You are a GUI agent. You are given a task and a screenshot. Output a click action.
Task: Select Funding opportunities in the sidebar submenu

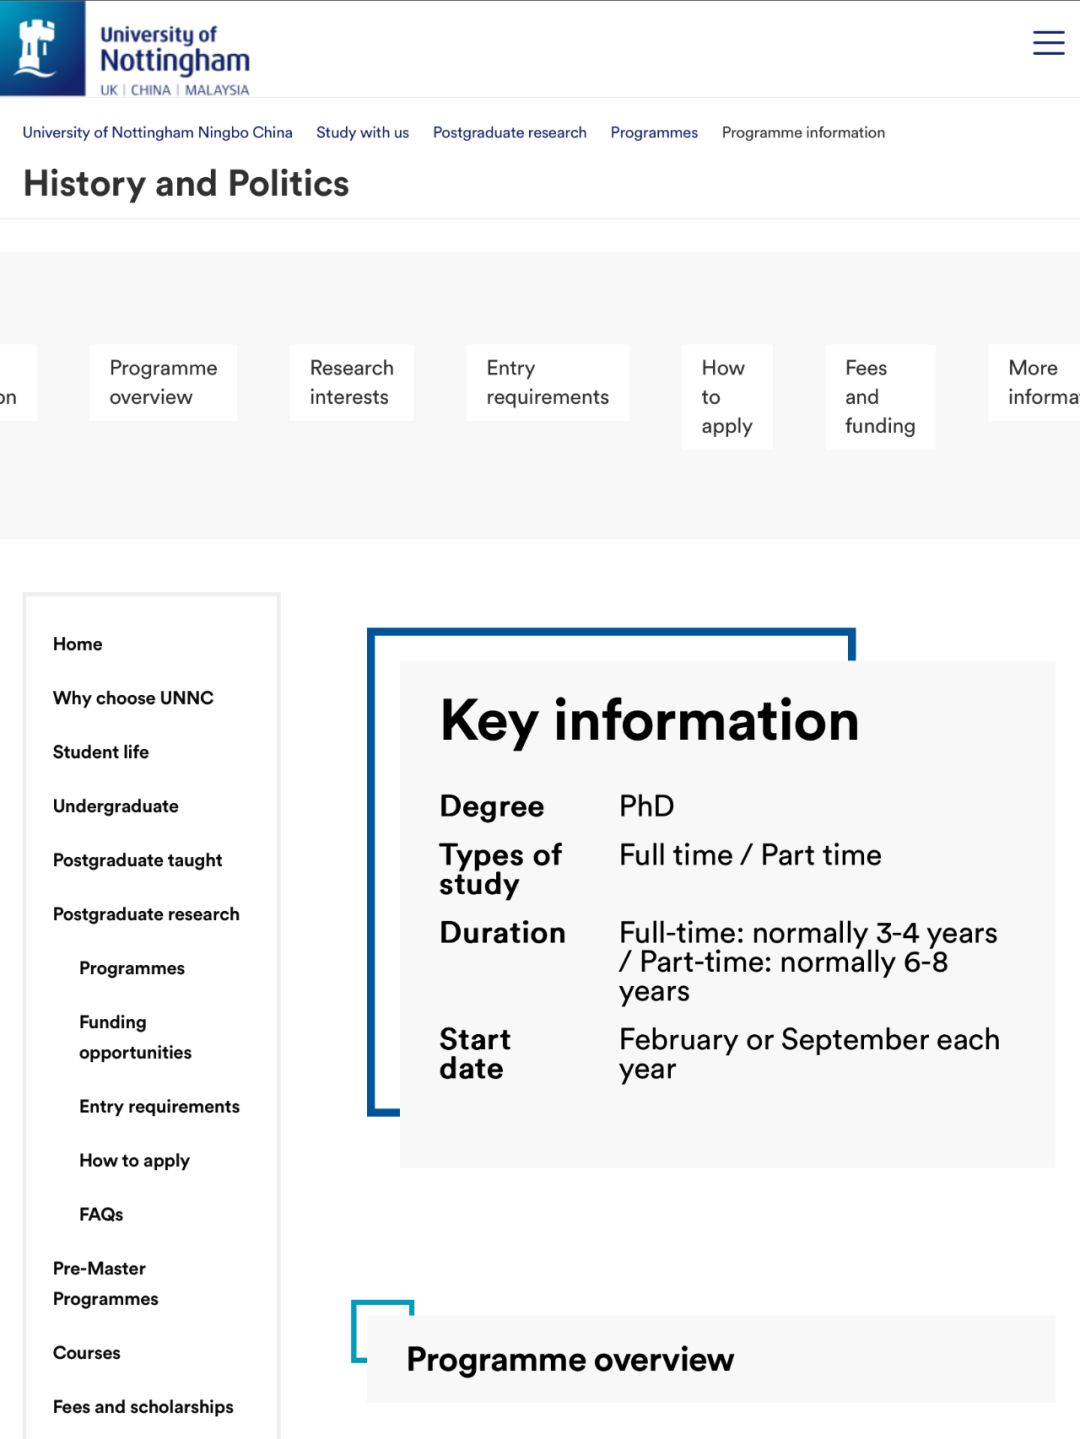click(x=135, y=1037)
